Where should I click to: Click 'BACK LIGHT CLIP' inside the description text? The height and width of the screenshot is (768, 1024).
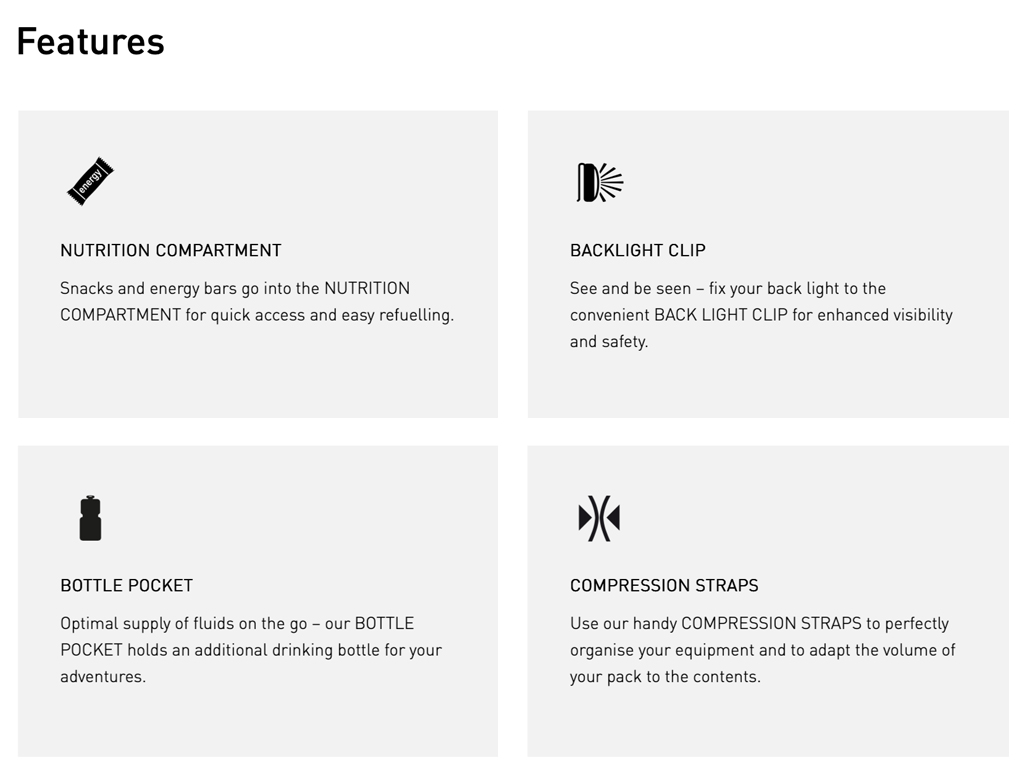717,315
